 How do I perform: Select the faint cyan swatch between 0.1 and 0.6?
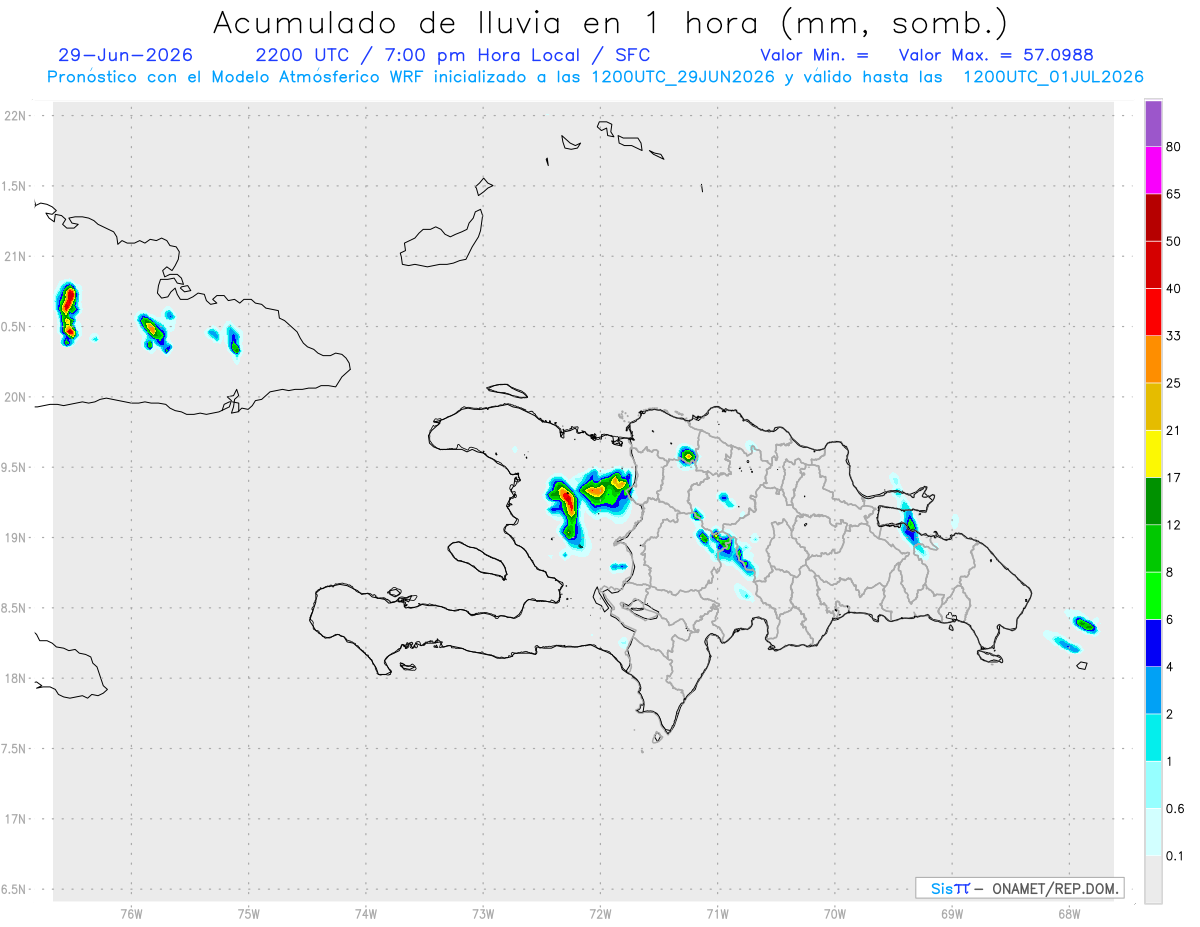coord(1153,832)
